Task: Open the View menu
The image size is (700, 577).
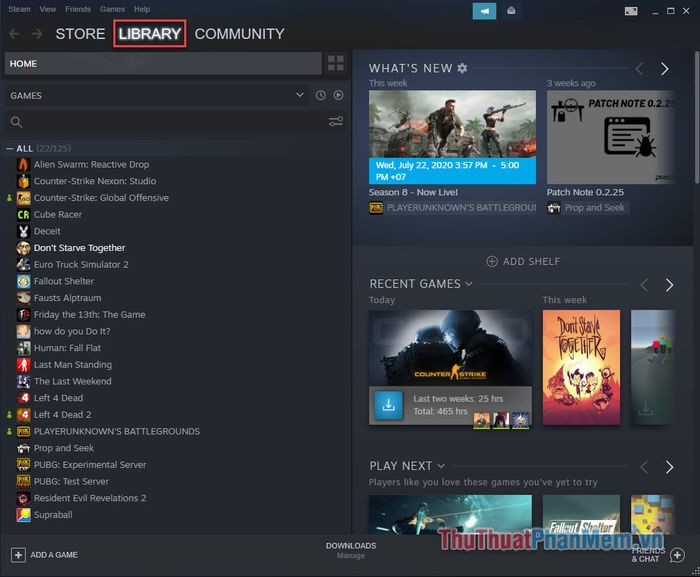Action: pyautogui.click(x=47, y=9)
